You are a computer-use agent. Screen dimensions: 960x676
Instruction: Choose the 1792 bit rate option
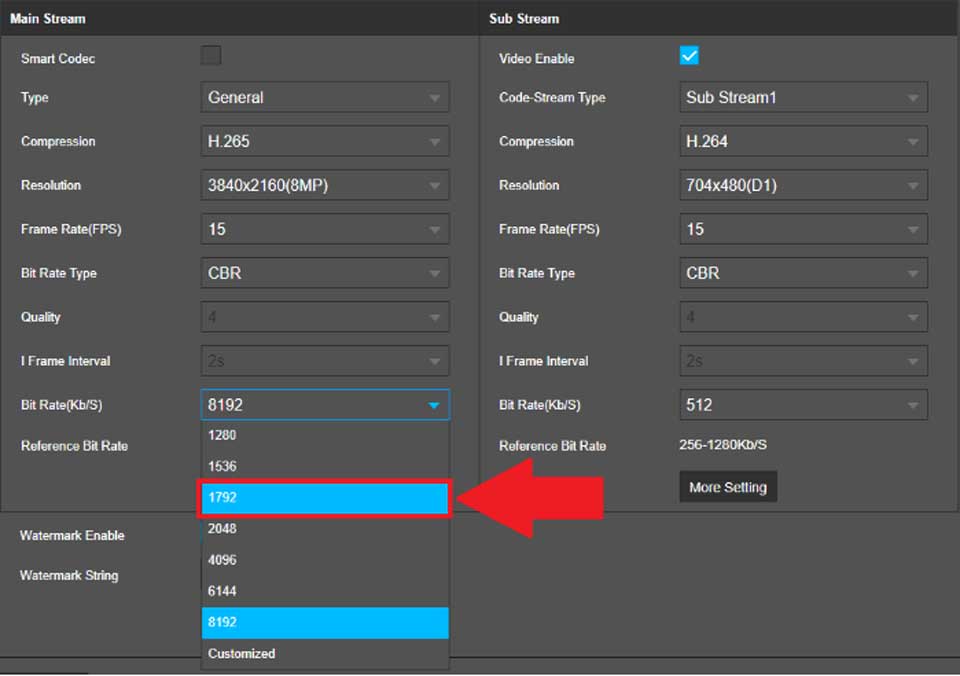click(x=325, y=498)
